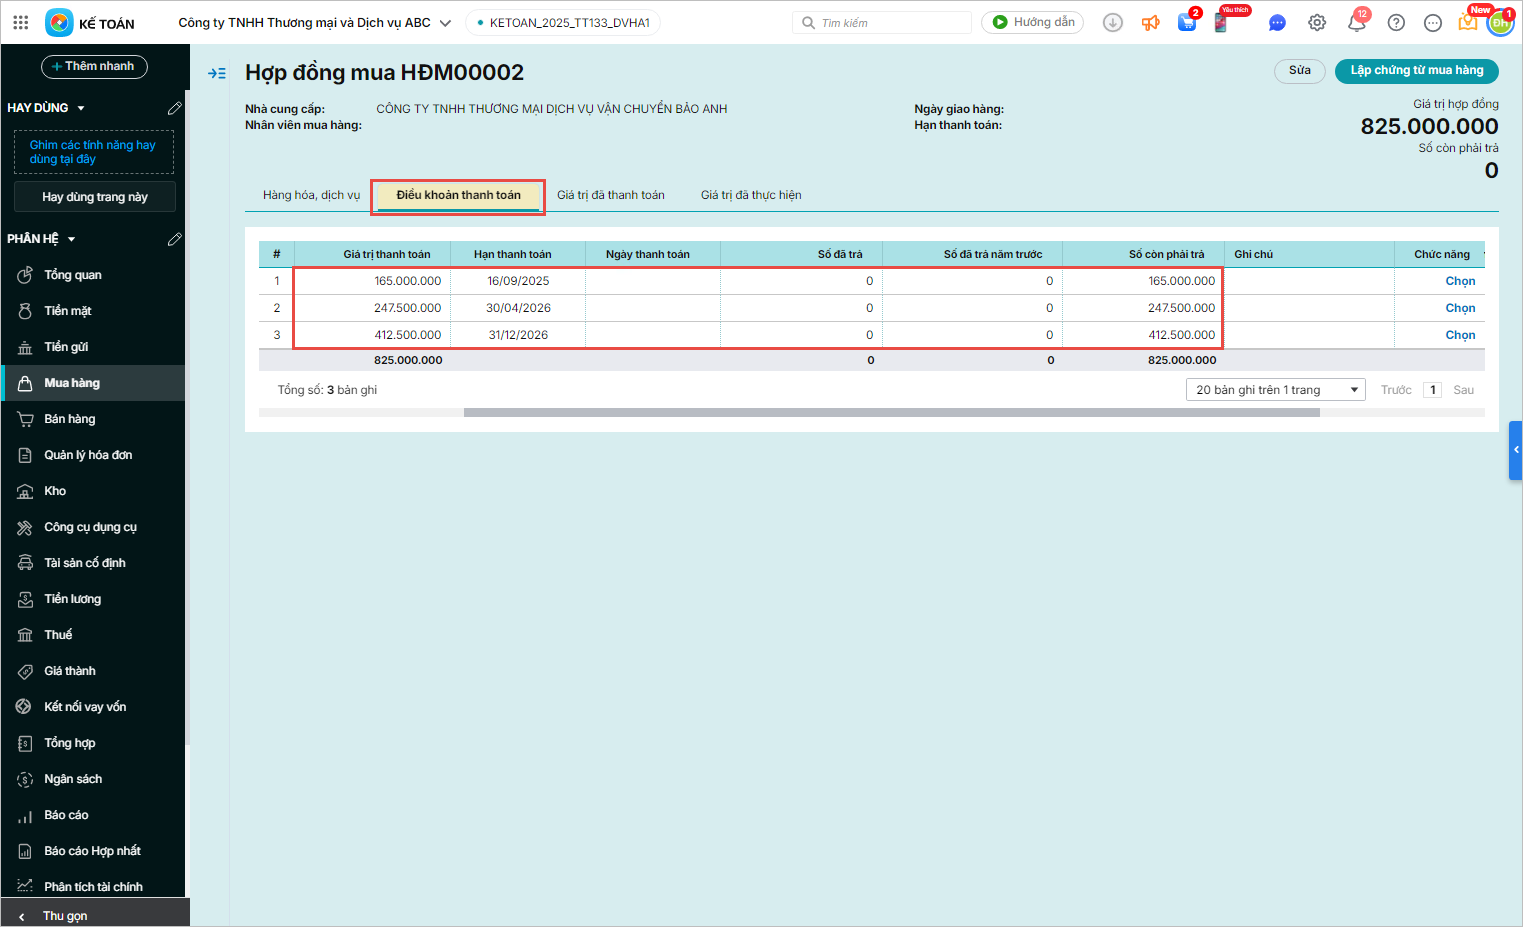
Task: Click the help question mark icon
Action: (1396, 23)
